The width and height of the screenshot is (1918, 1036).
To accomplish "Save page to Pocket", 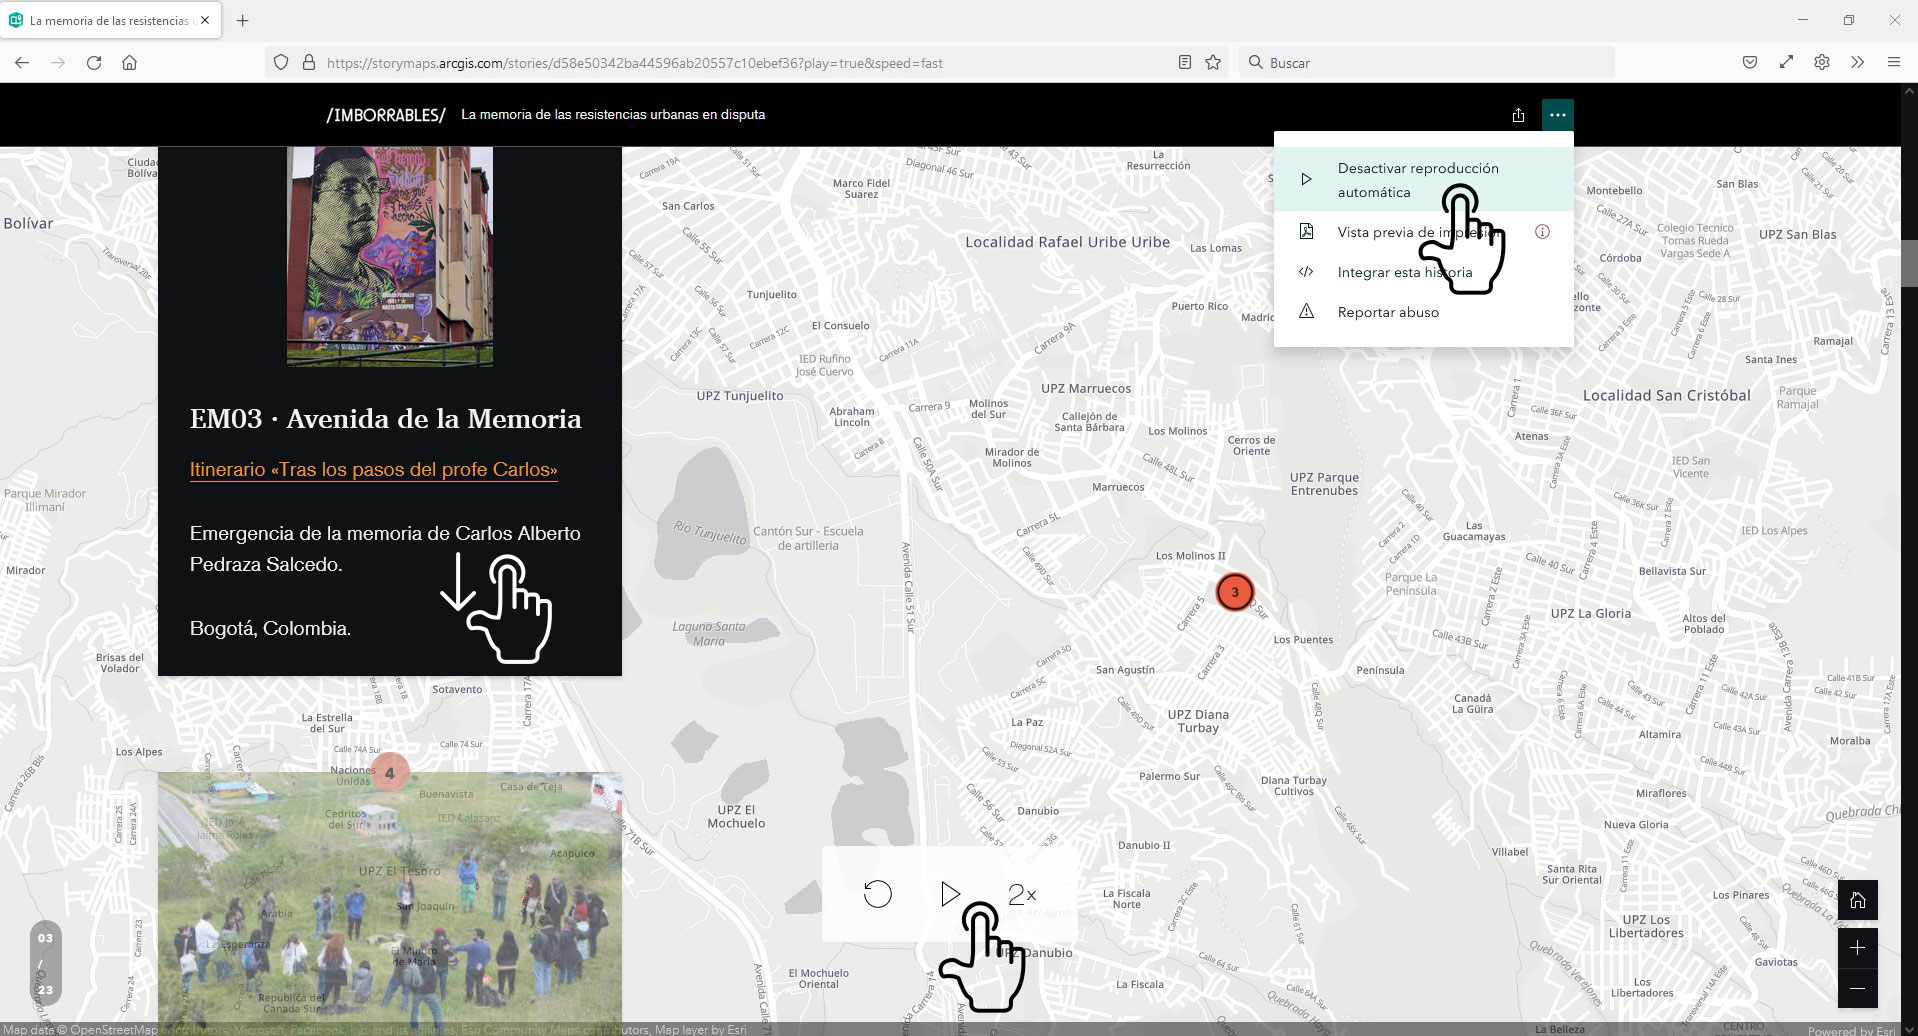I will tap(1750, 62).
